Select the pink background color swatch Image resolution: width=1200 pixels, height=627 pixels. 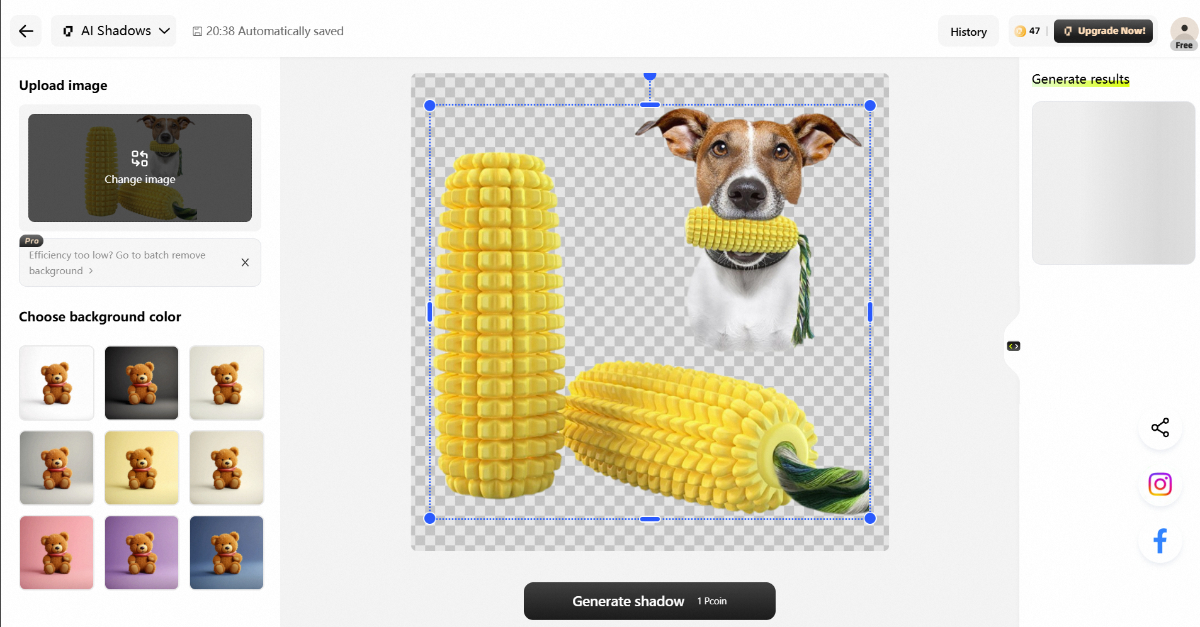56,552
